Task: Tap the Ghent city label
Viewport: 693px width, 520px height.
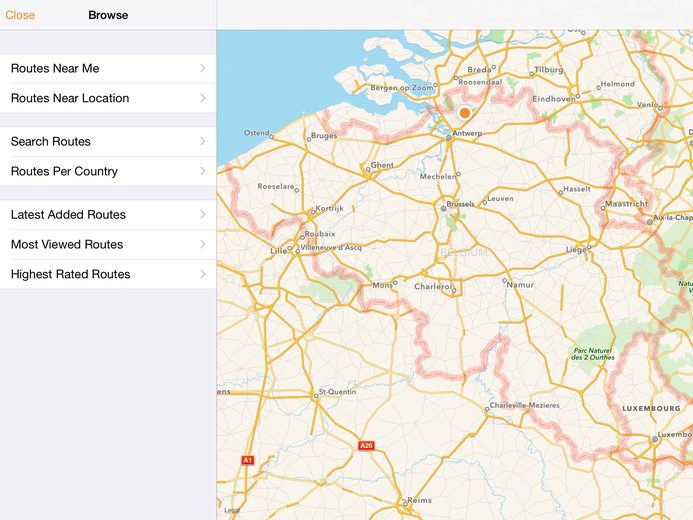Action: click(x=382, y=165)
